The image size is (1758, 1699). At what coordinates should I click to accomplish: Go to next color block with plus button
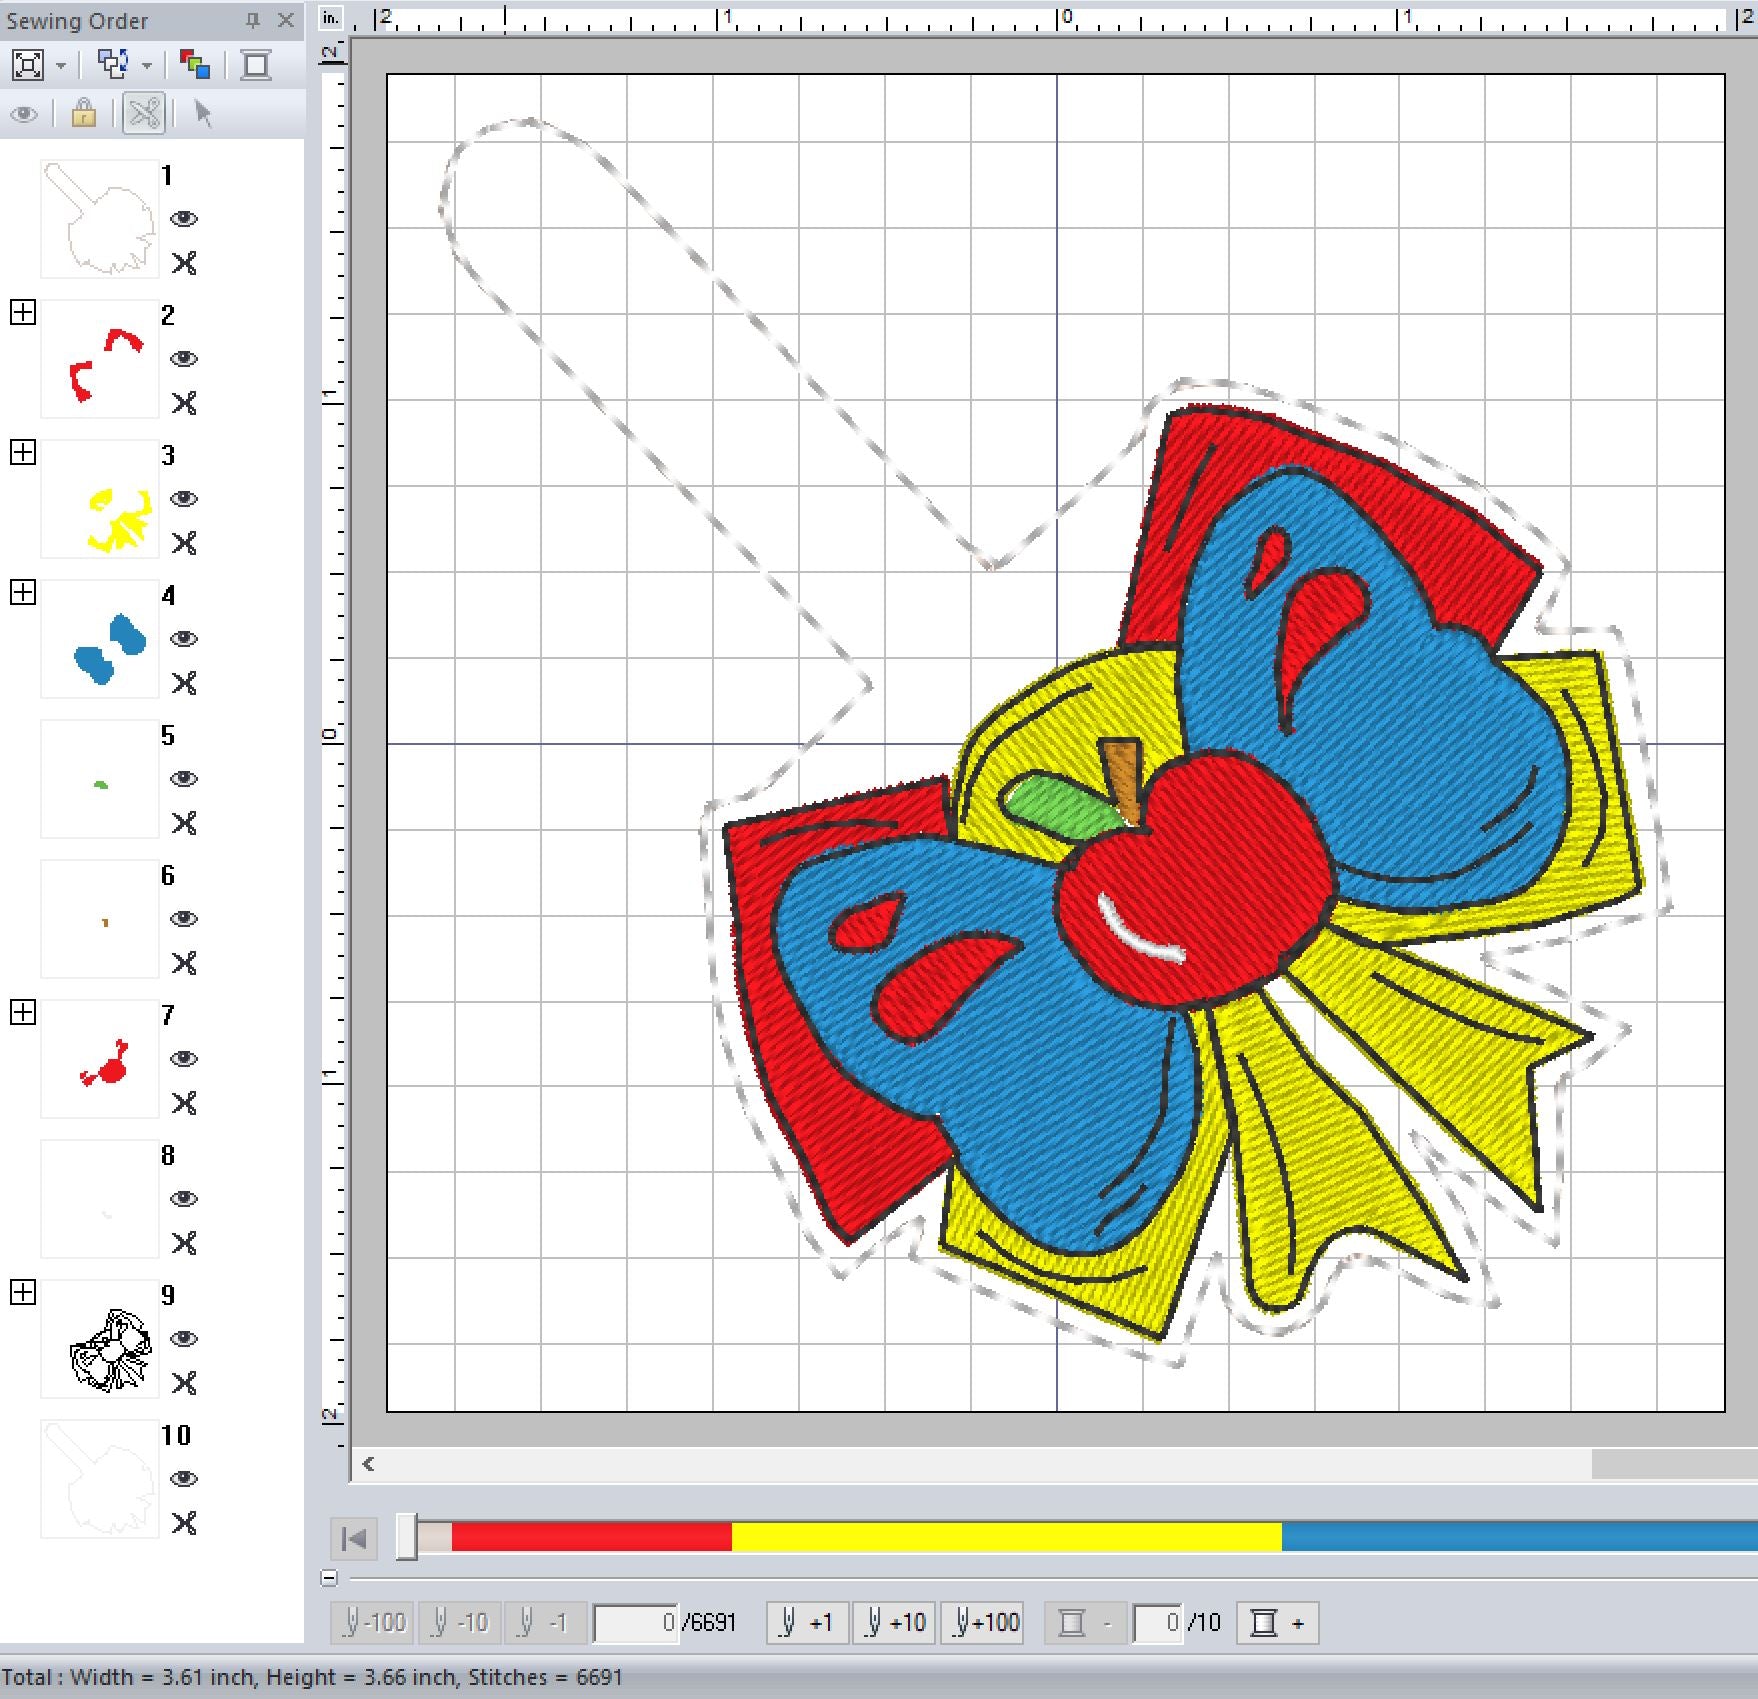point(1278,1623)
